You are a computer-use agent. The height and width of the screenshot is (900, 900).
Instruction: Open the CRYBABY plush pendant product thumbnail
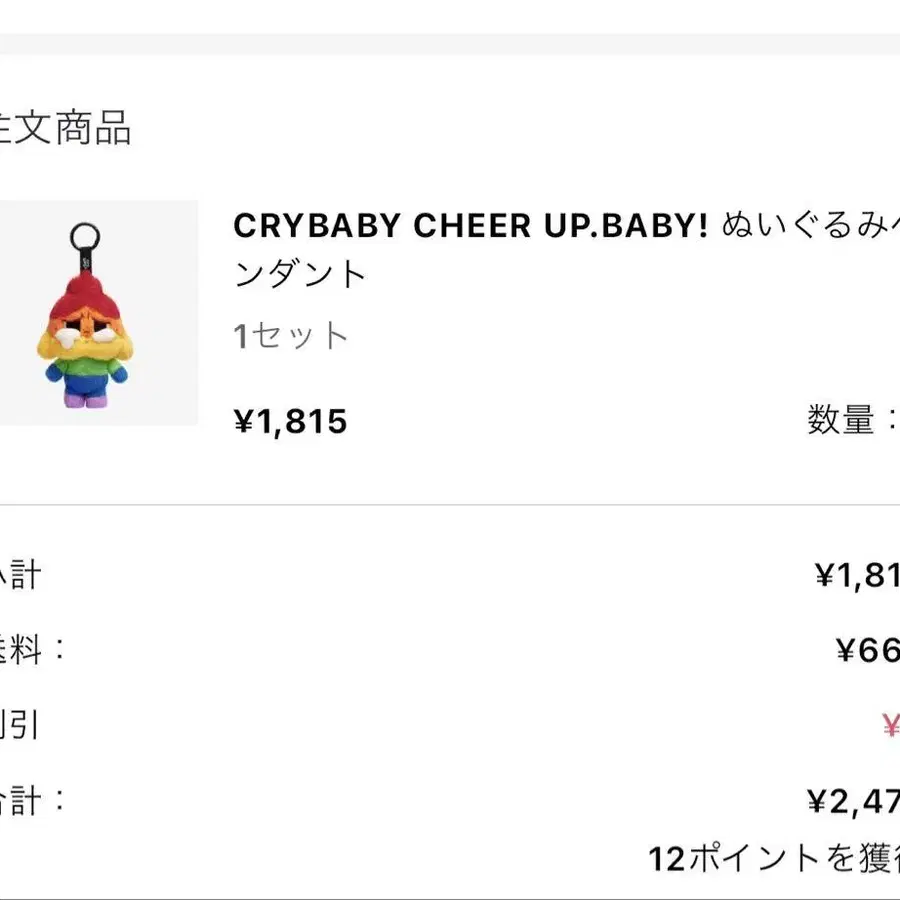98,313
